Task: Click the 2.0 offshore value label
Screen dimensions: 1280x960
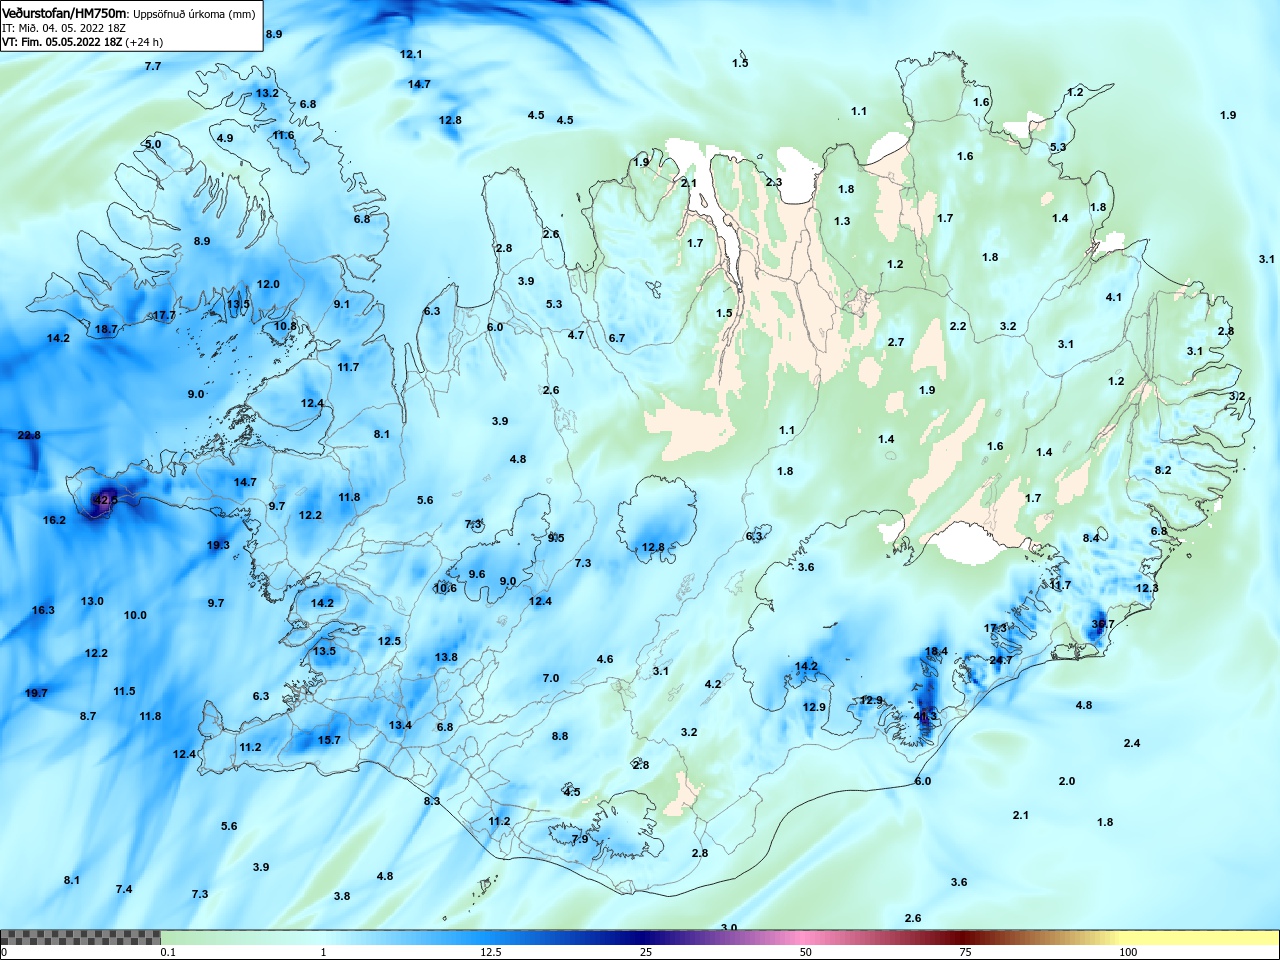Action: point(1067,781)
